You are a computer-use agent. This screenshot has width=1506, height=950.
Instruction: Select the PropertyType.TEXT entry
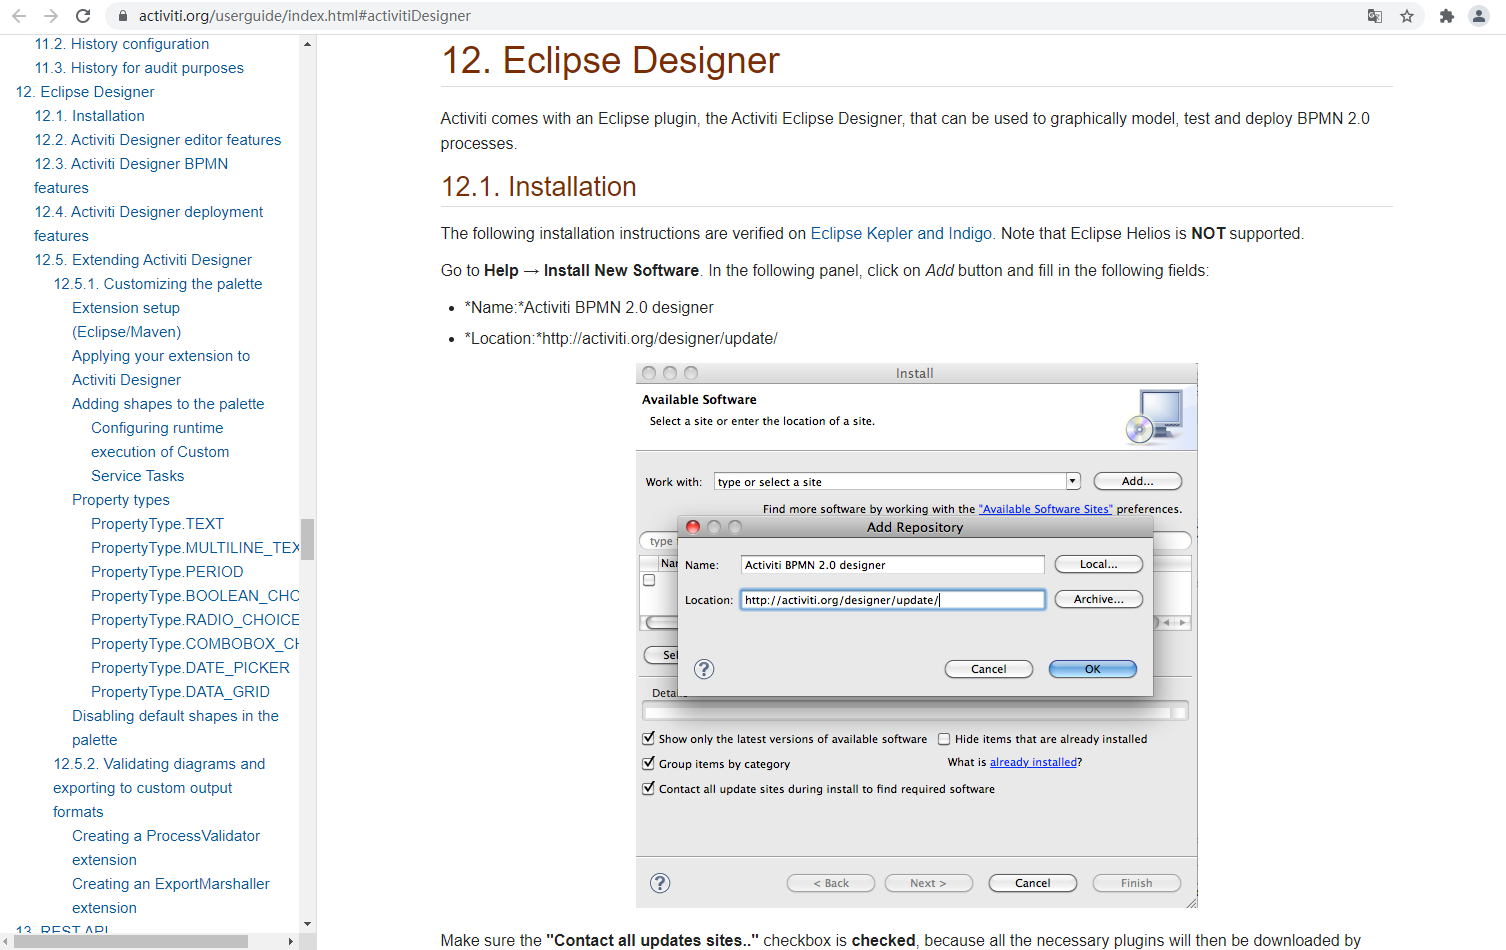157,524
